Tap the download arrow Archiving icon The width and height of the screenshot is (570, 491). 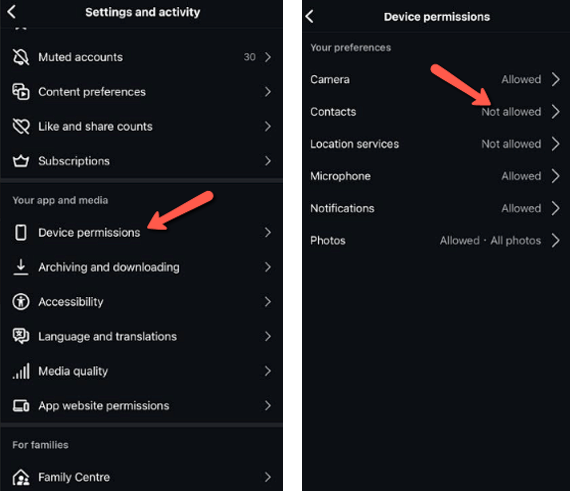point(21,267)
